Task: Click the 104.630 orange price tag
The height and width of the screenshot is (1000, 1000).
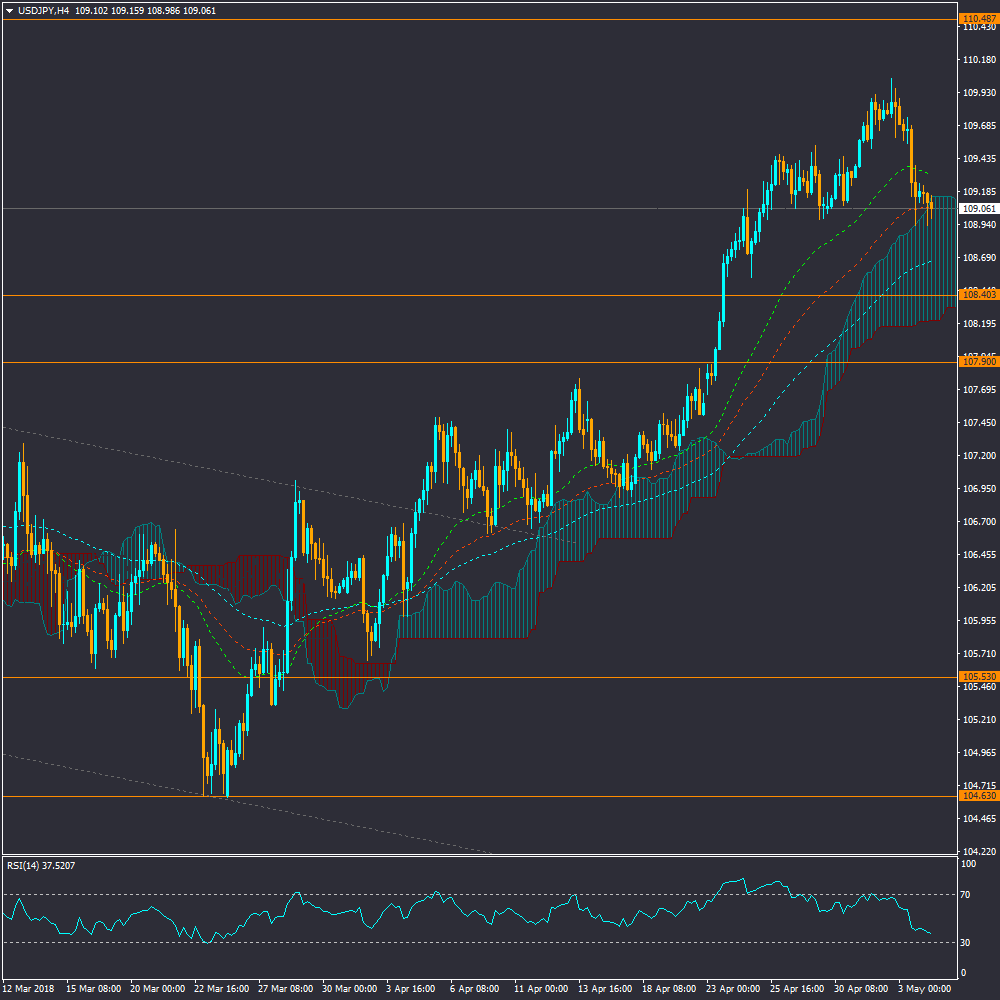Action: [x=975, y=796]
